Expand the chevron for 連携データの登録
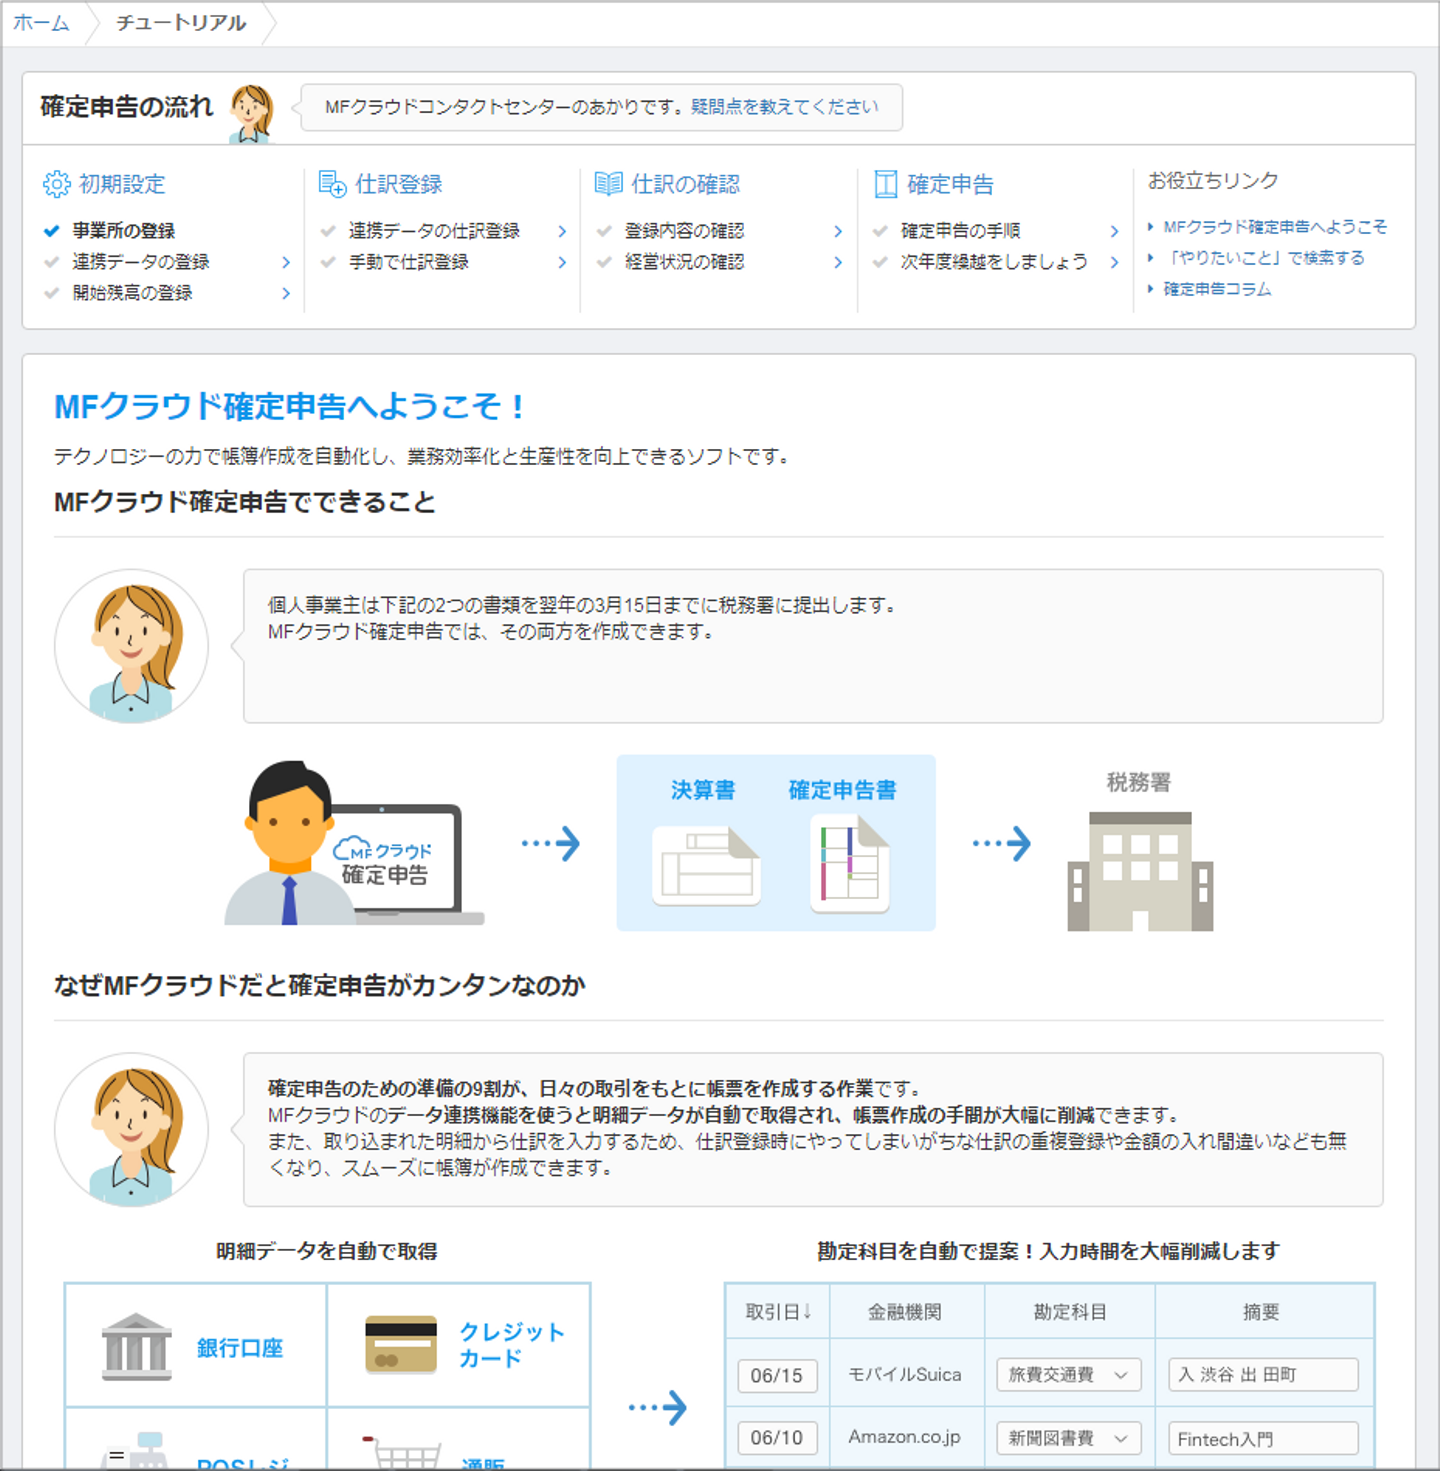This screenshot has width=1440, height=1471. [286, 262]
